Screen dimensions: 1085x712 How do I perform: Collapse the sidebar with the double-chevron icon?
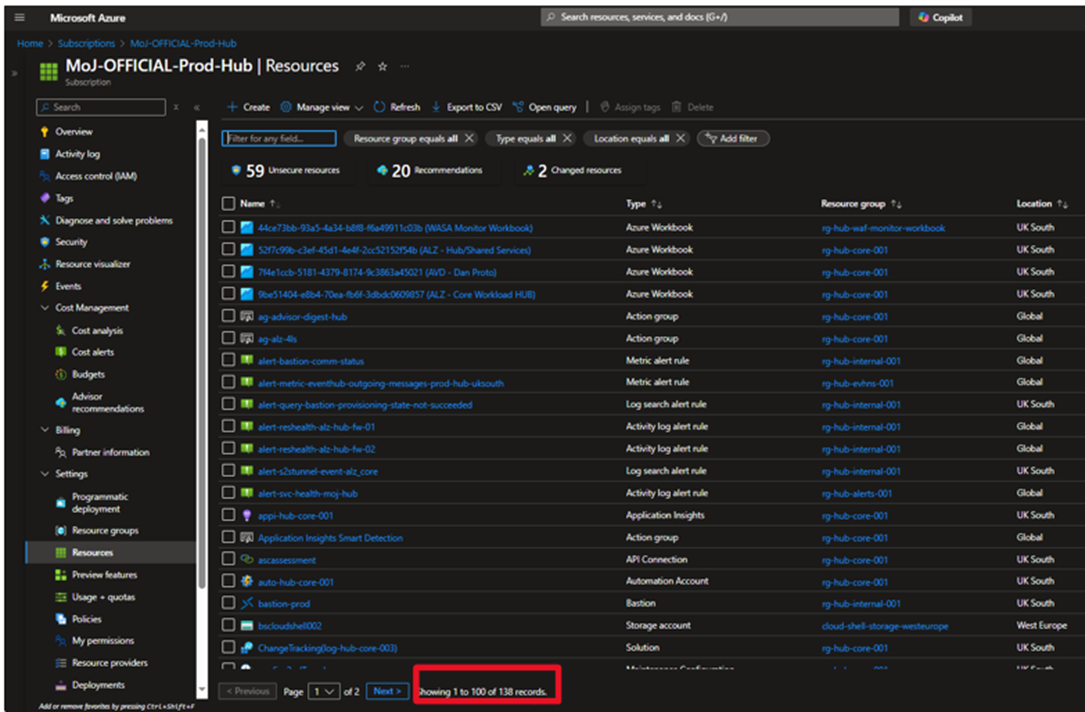pyautogui.click(x=197, y=107)
